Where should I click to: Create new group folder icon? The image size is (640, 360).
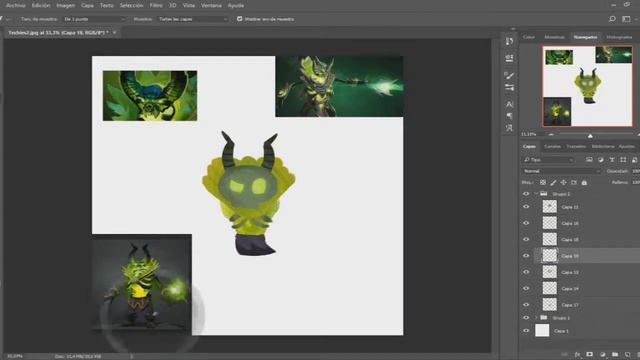615,354
